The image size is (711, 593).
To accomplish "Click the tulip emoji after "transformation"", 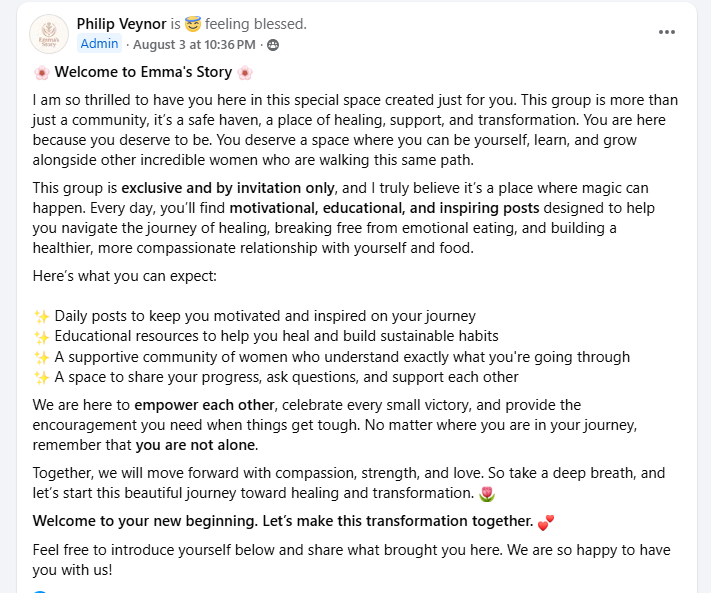I will point(487,494).
